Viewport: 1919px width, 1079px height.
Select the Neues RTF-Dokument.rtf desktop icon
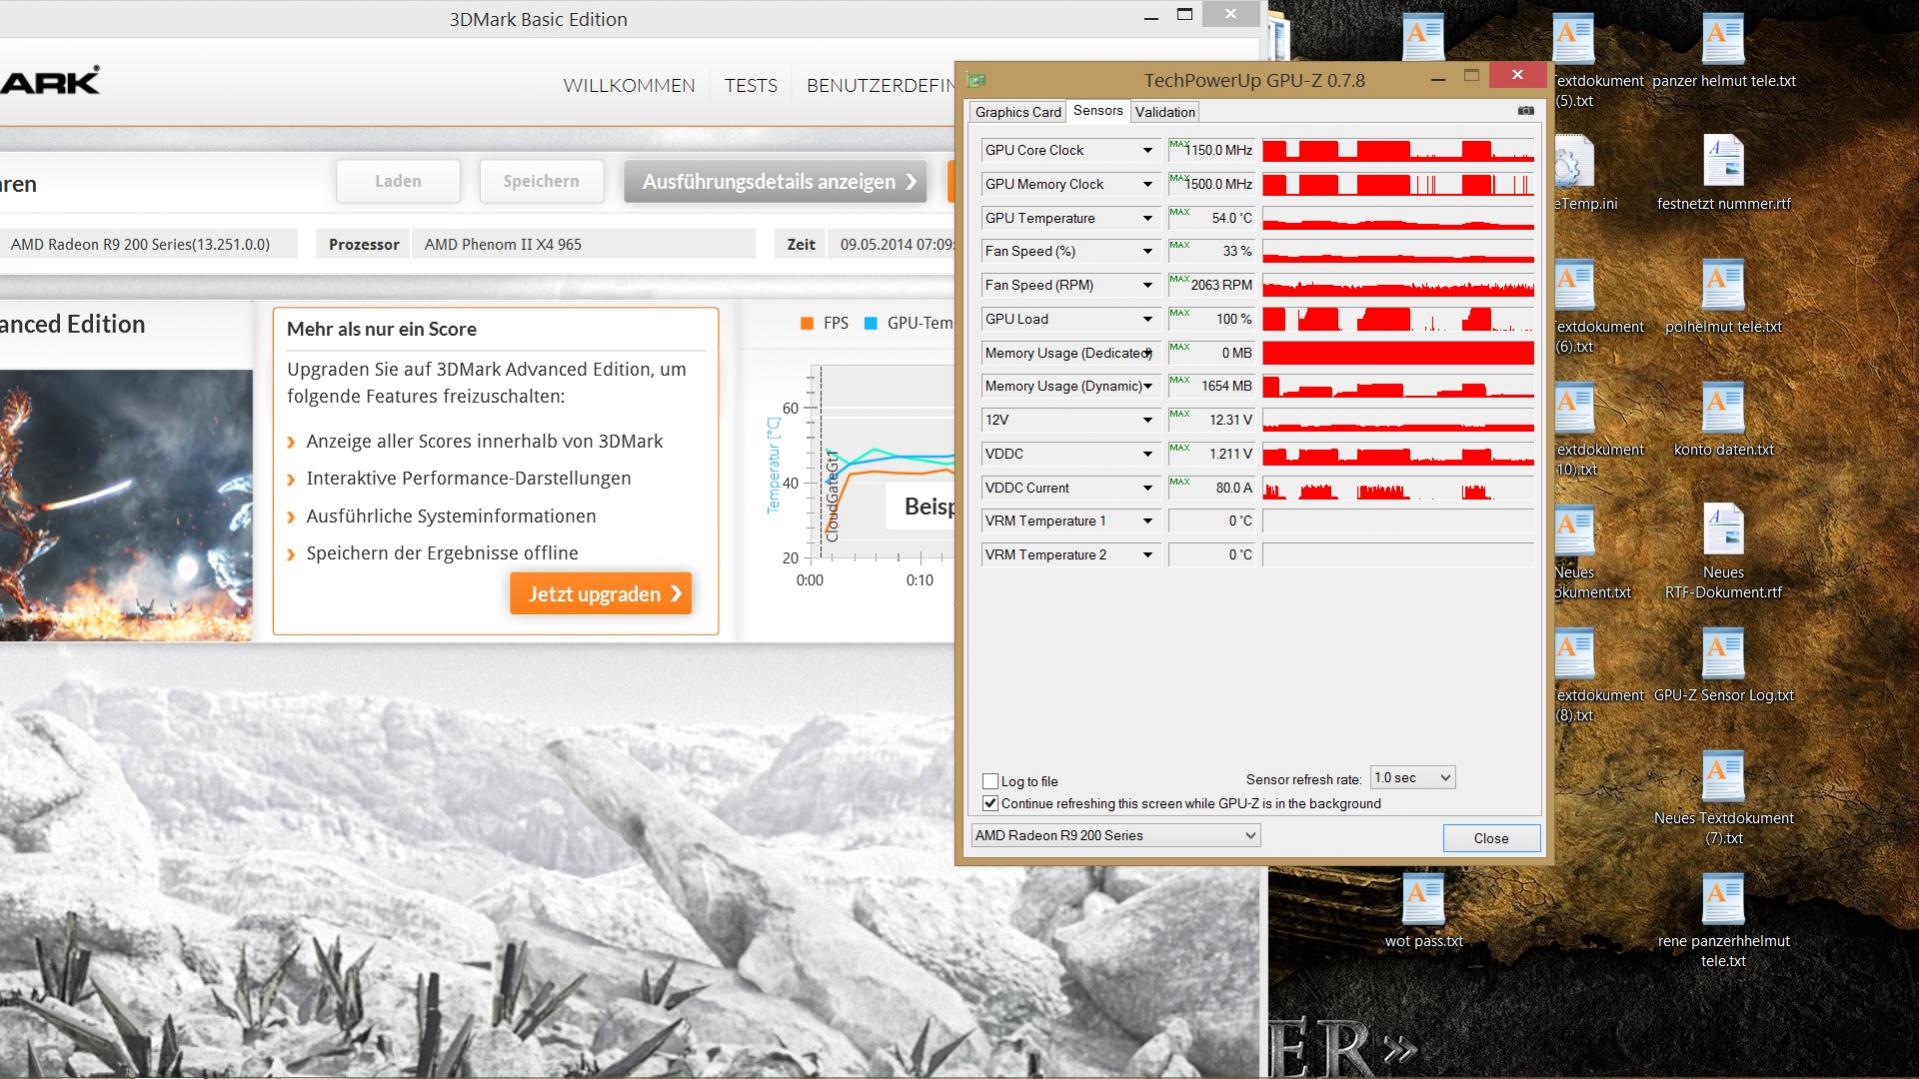pyautogui.click(x=1723, y=553)
